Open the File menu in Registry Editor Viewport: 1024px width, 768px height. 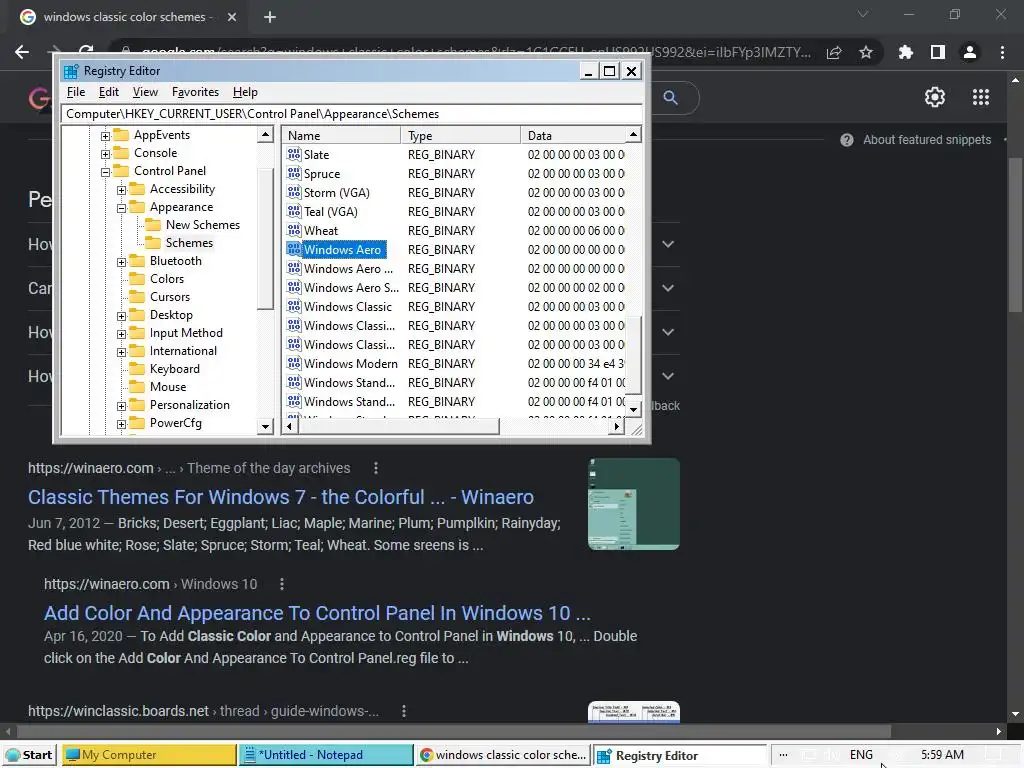[x=76, y=92]
